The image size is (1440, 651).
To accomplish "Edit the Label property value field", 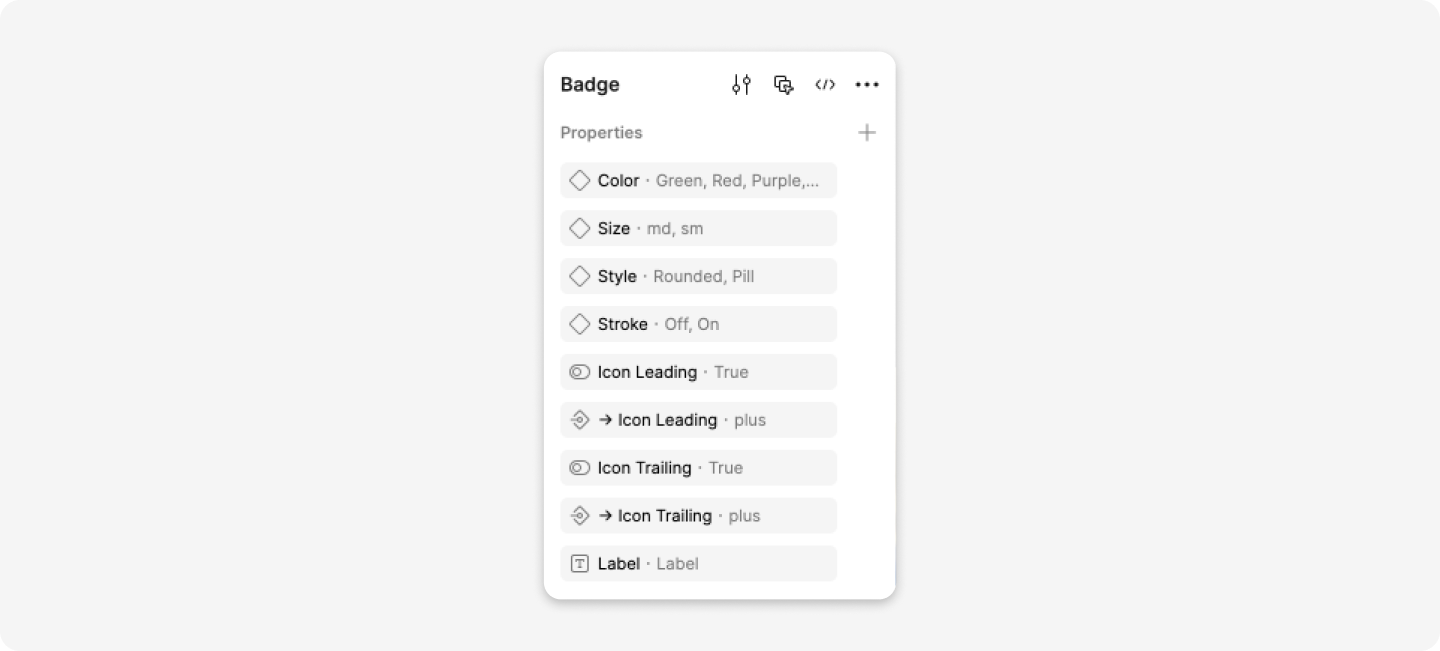I will click(x=676, y=564).
